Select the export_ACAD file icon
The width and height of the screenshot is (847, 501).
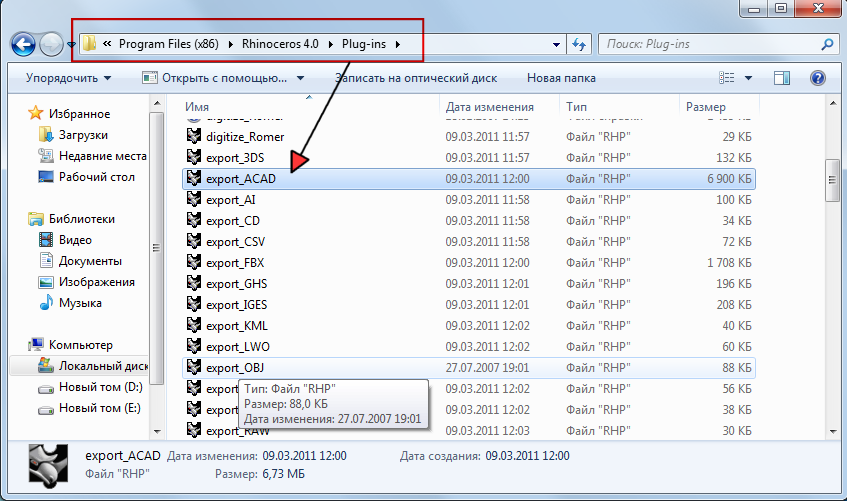click(x=194, y=178)
